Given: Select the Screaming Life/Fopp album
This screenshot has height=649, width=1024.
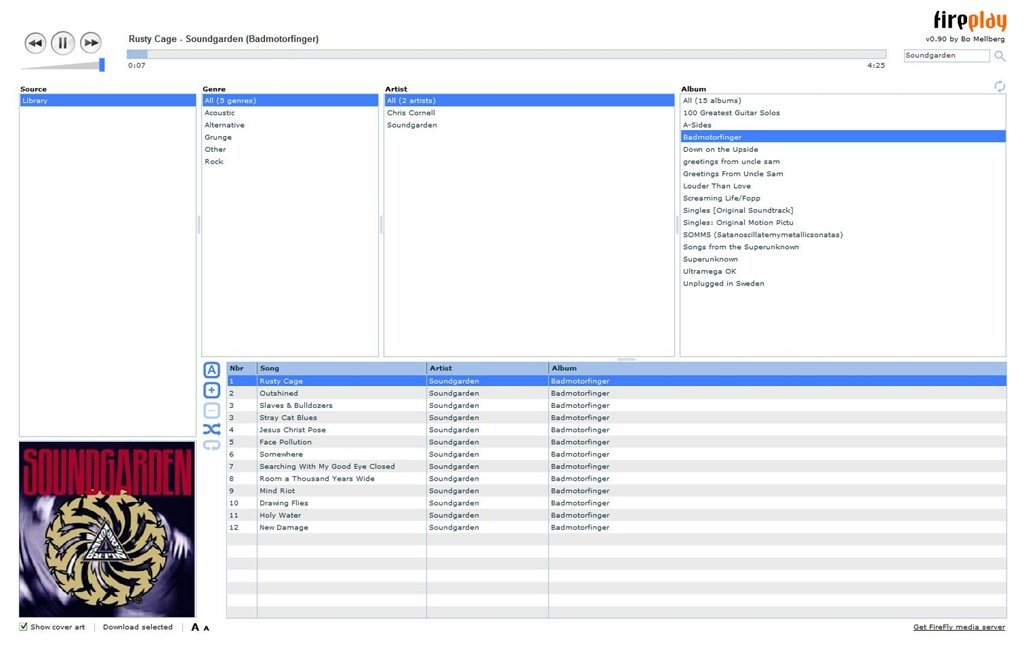Looking at the screenshot, I should (x=843, y=198).
